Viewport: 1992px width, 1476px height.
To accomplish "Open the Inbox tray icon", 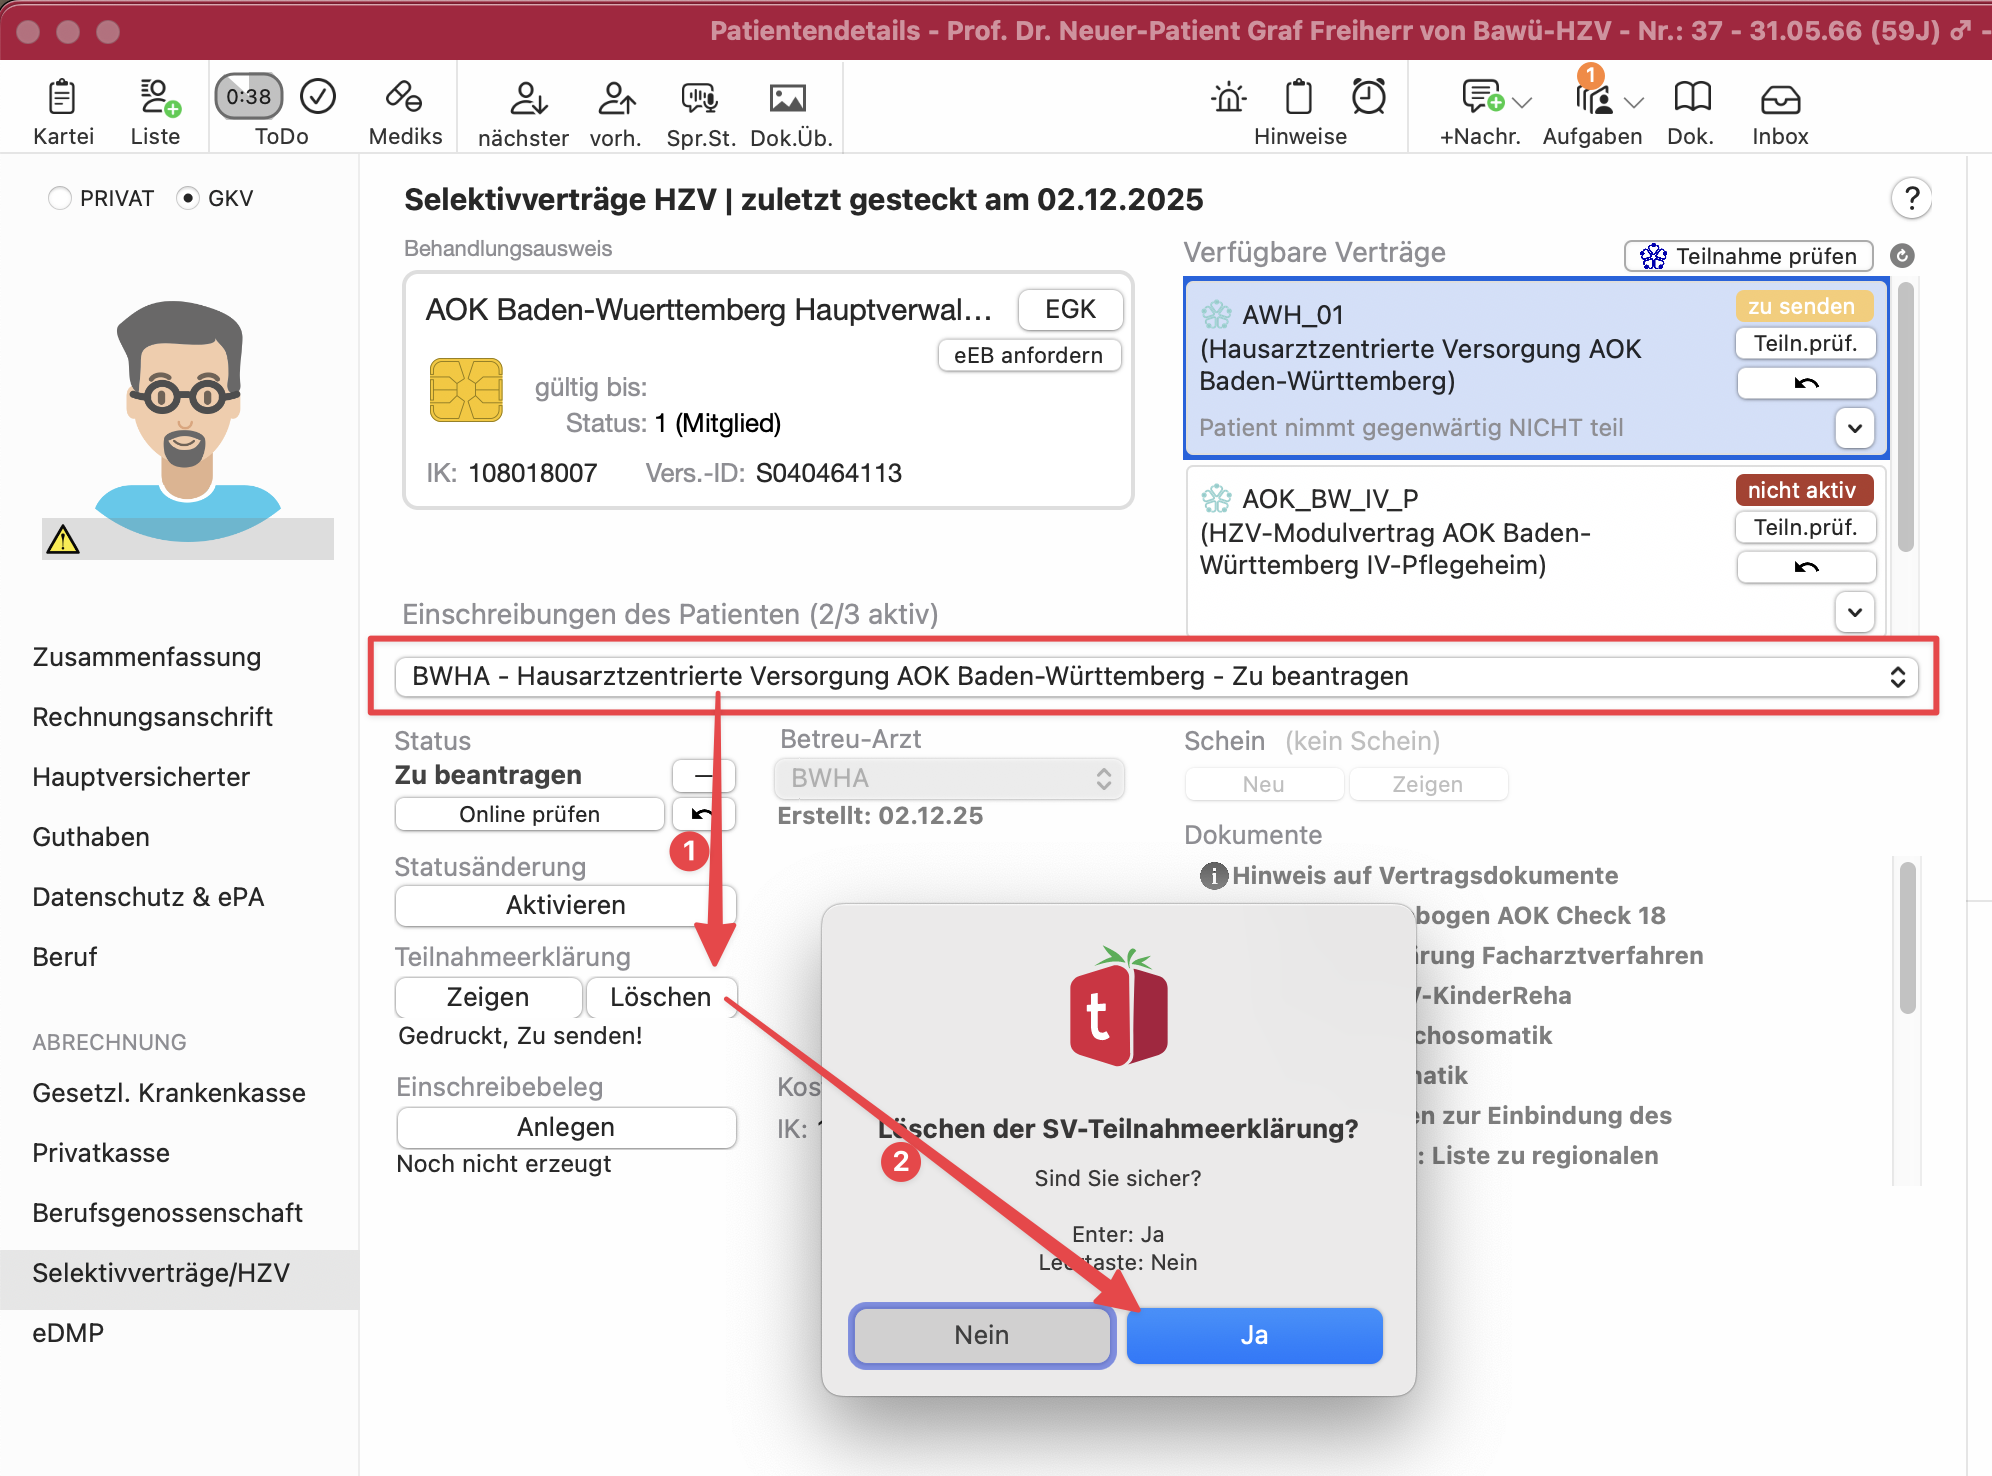I will (1780, 98).
